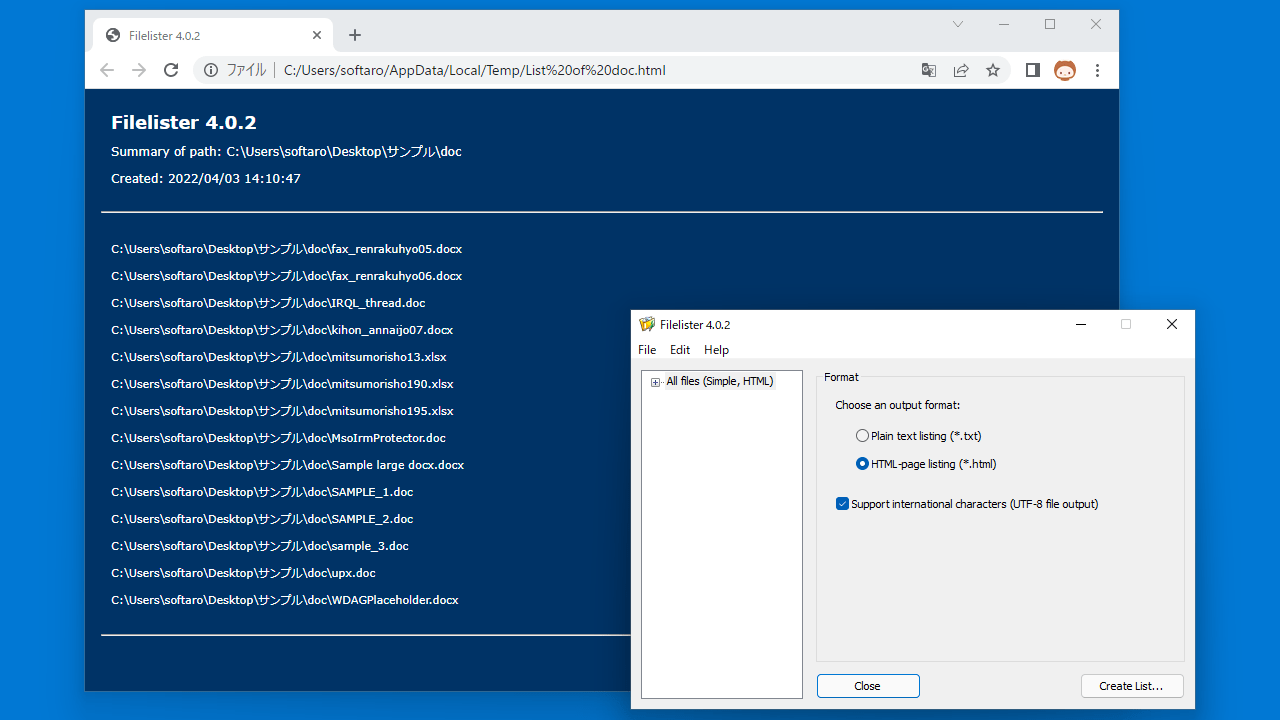Open a new browser tab
This screenshot has height=720, width=1280.
[355, 35]
